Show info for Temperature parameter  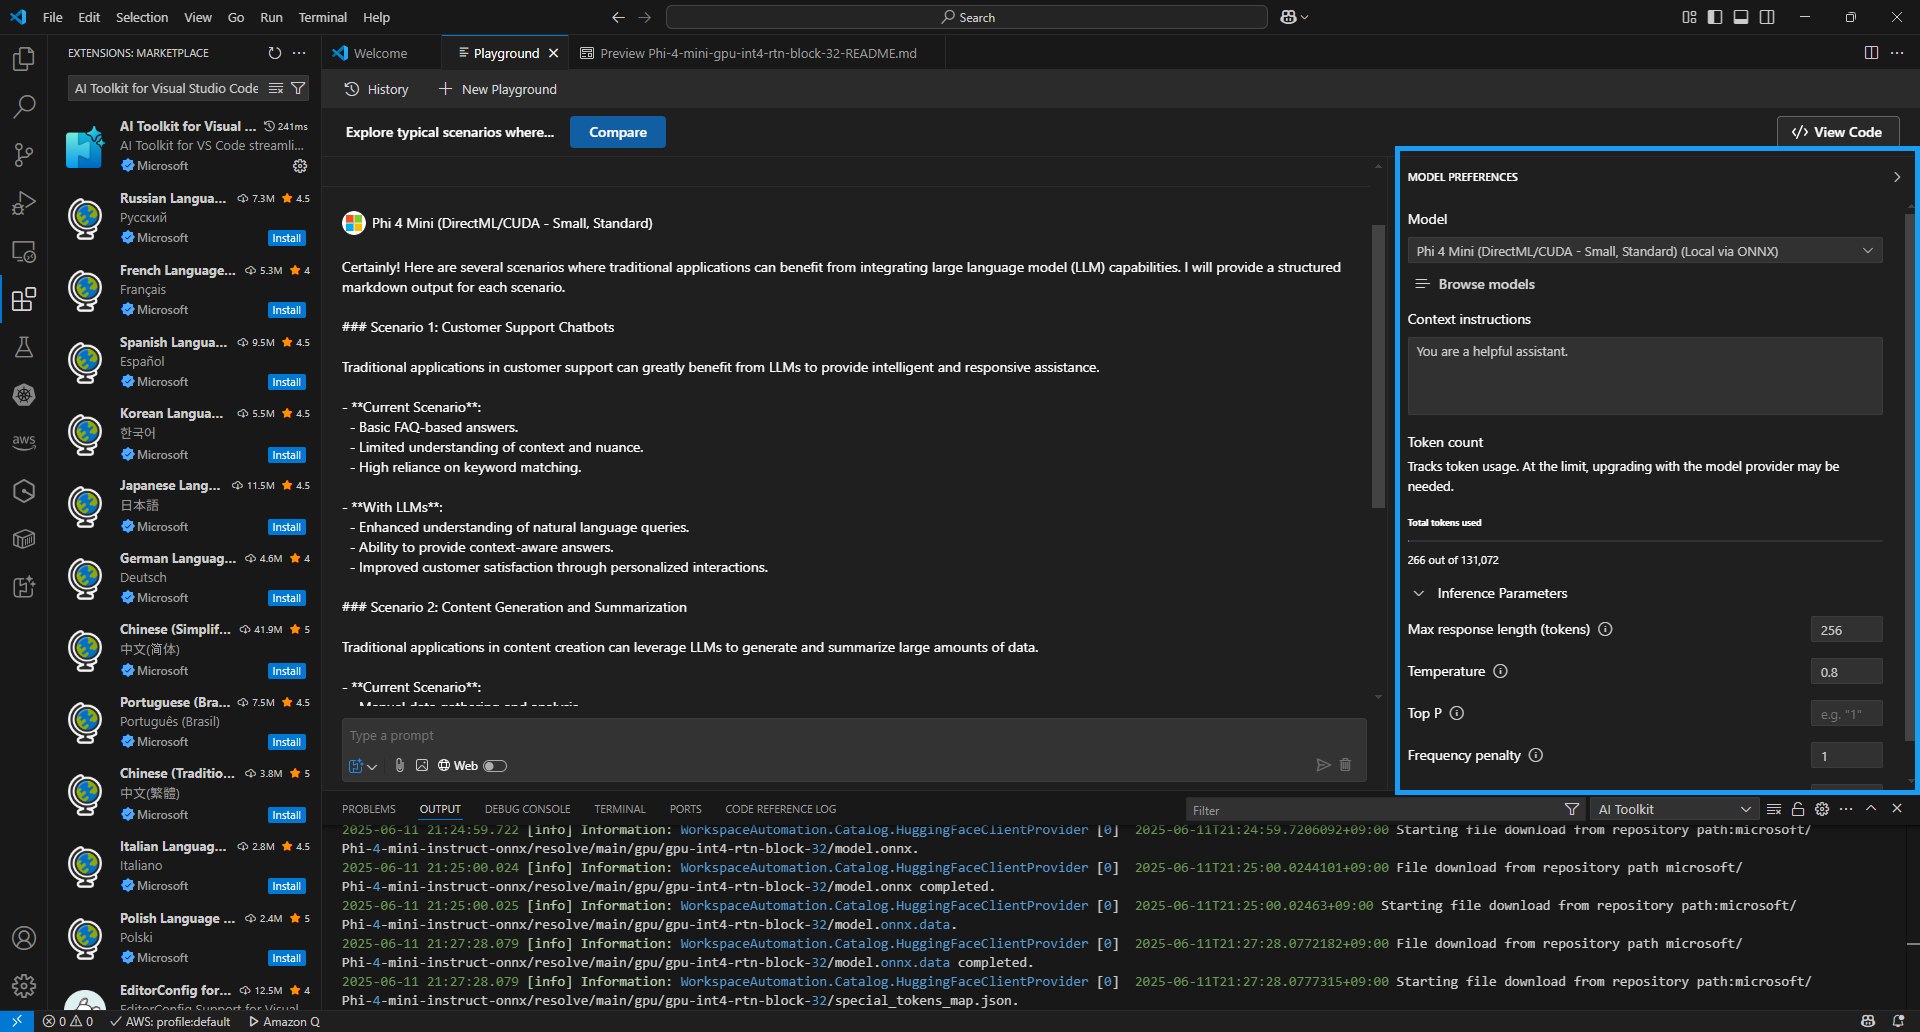1500,671
